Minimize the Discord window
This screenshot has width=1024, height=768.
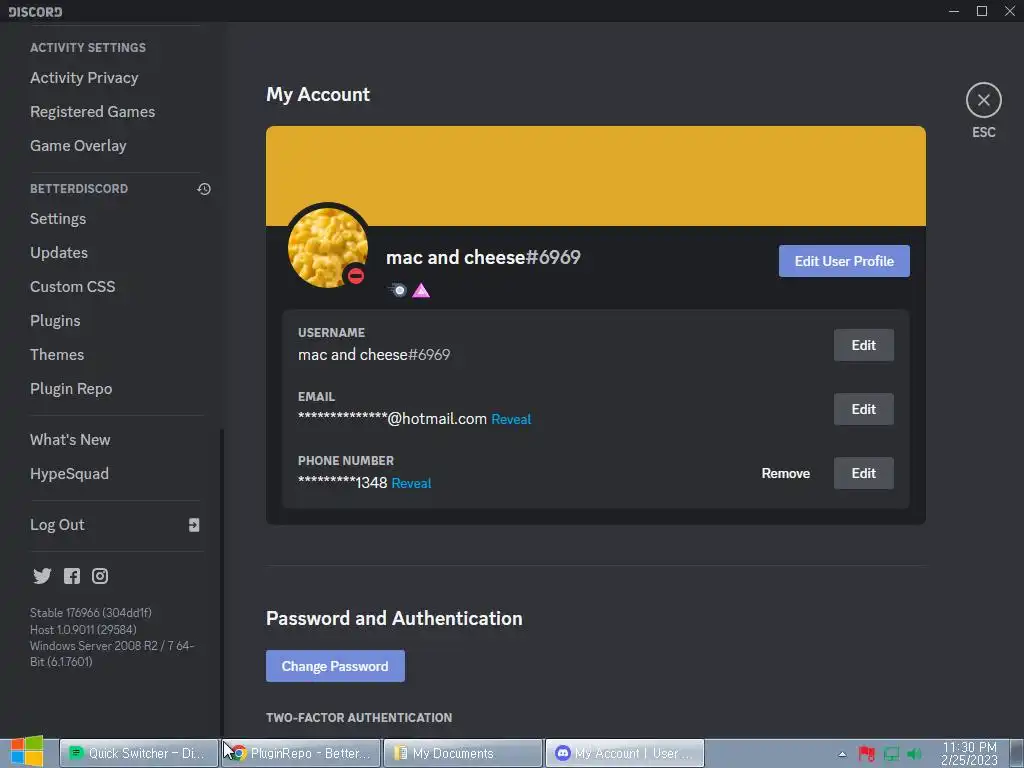point(954,11)
